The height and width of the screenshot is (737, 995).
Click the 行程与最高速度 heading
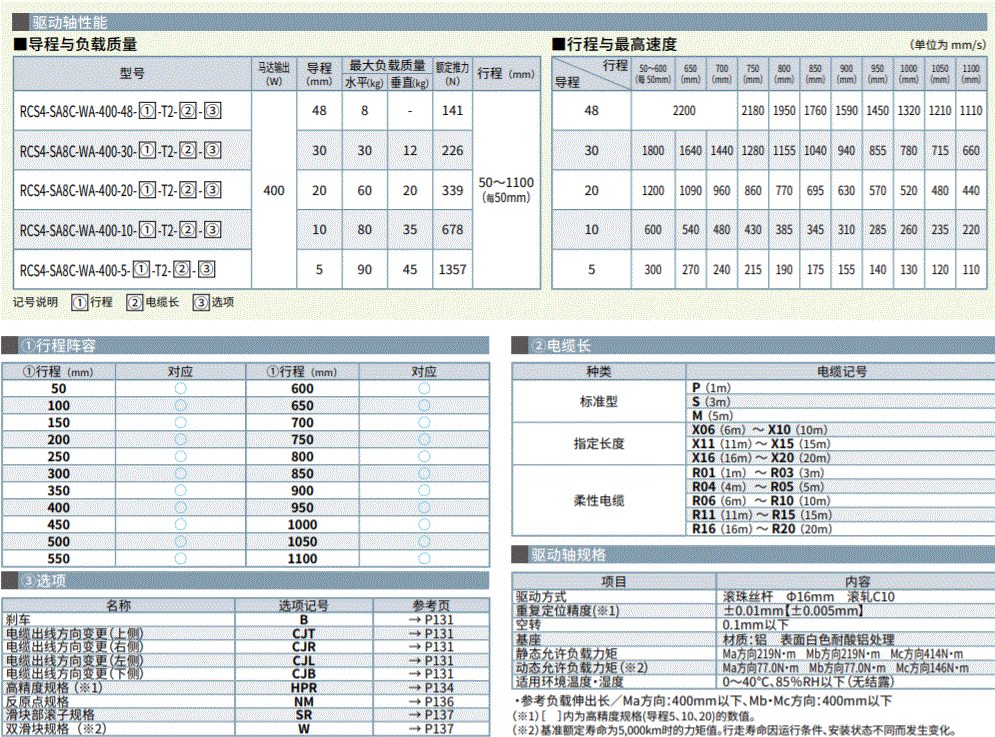coord(615,44)
